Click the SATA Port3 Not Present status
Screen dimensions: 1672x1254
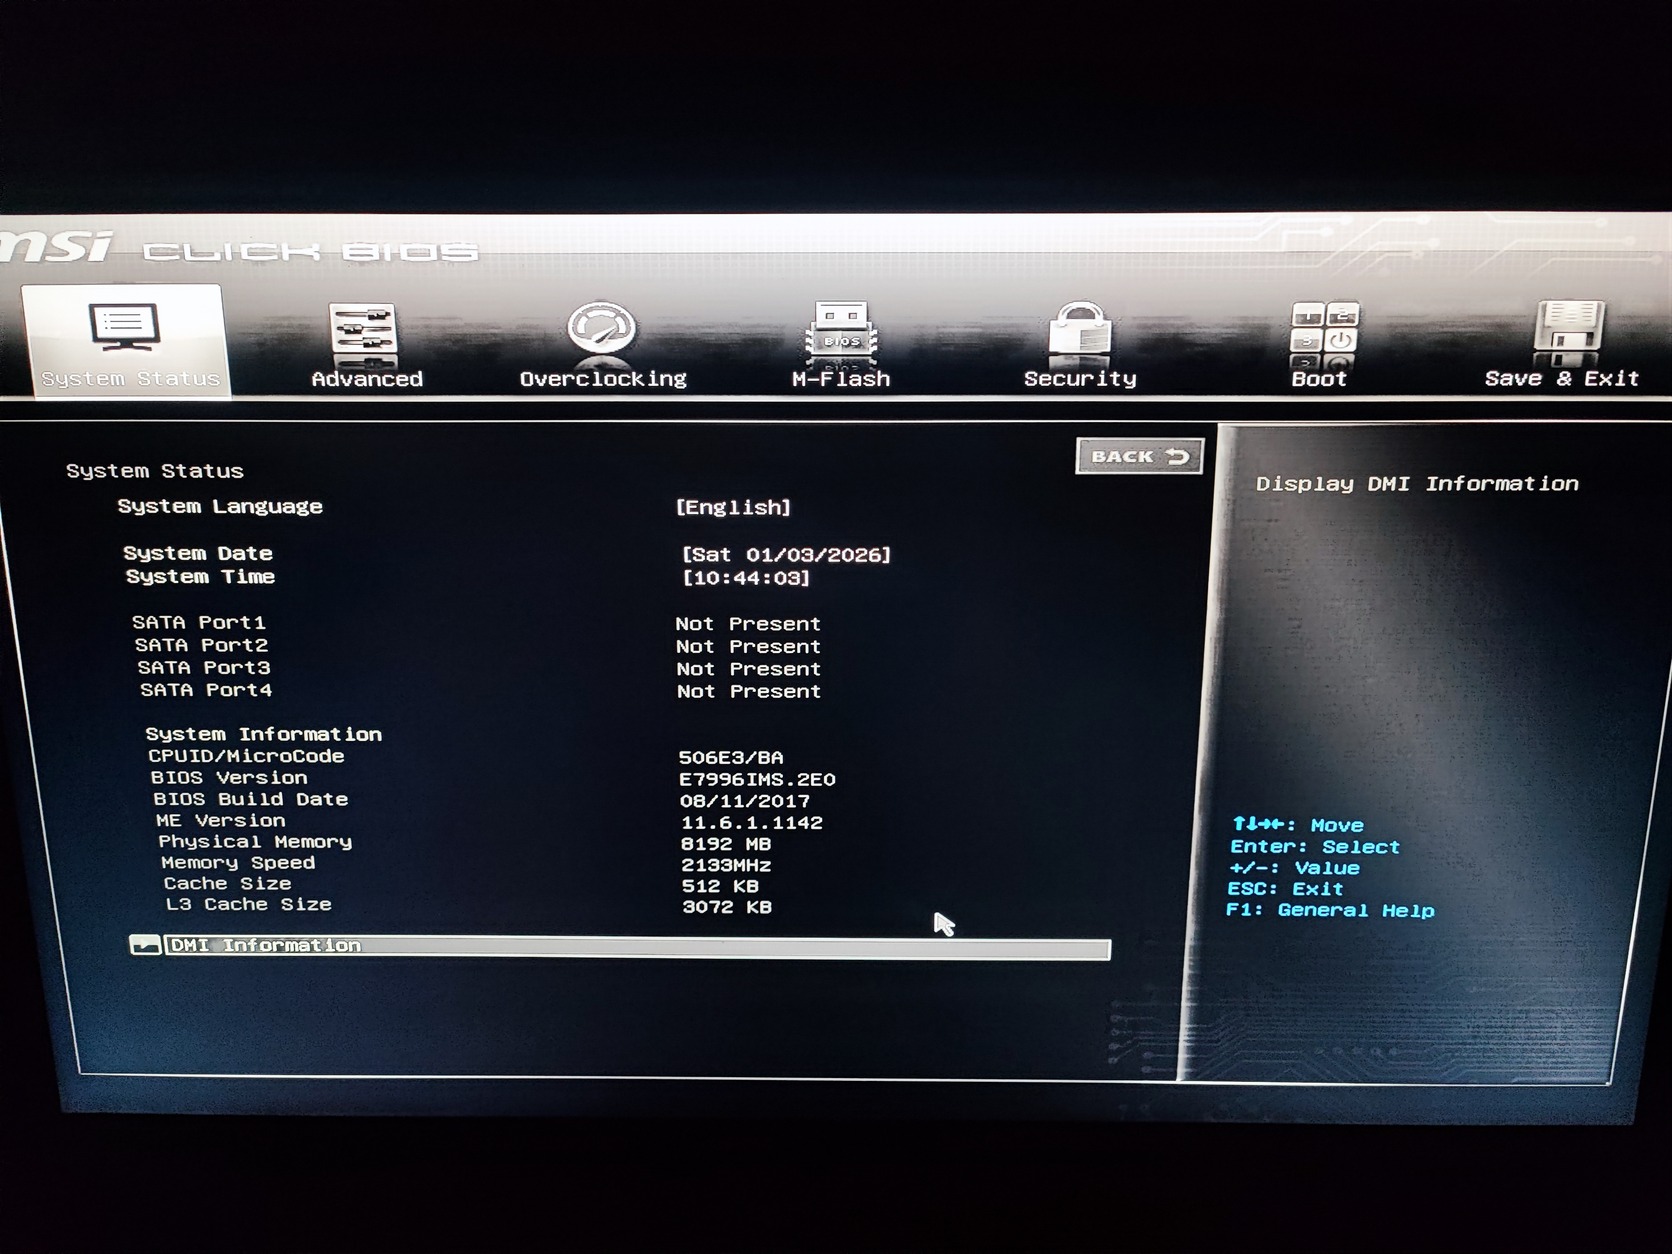(x=748, y=669)
